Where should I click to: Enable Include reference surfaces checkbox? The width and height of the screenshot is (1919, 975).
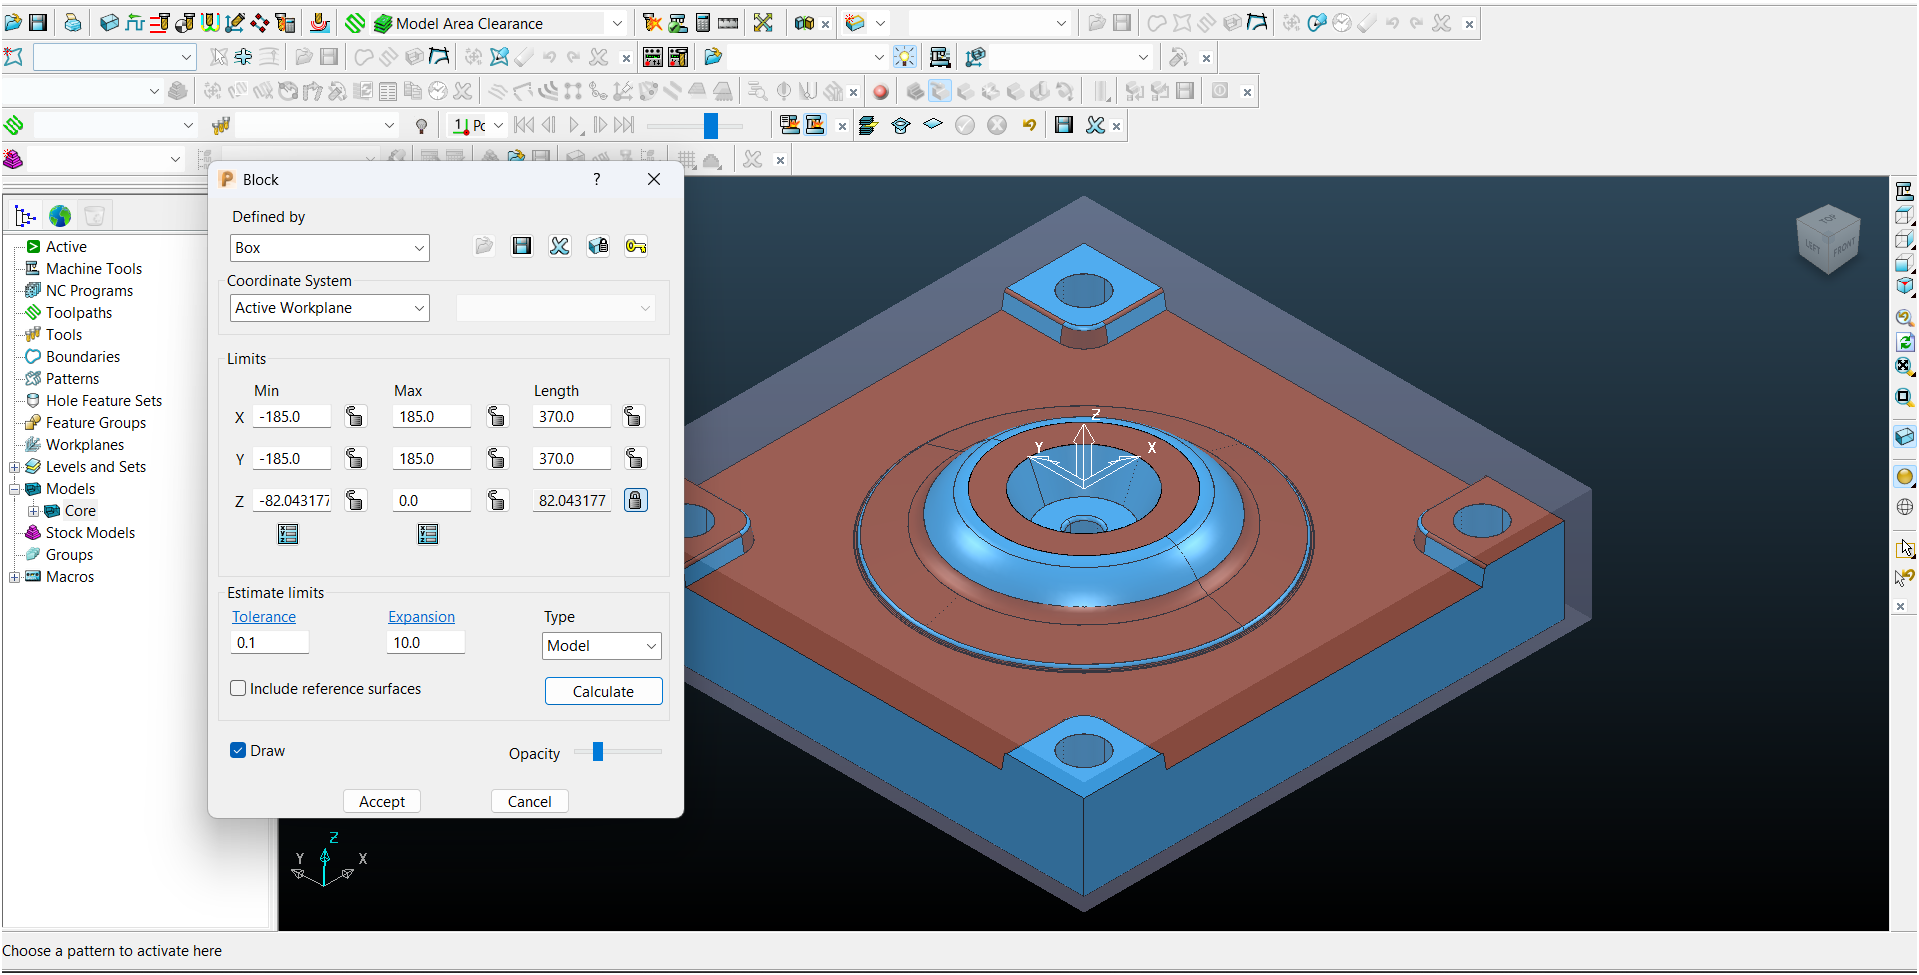[x=239, y=688]
